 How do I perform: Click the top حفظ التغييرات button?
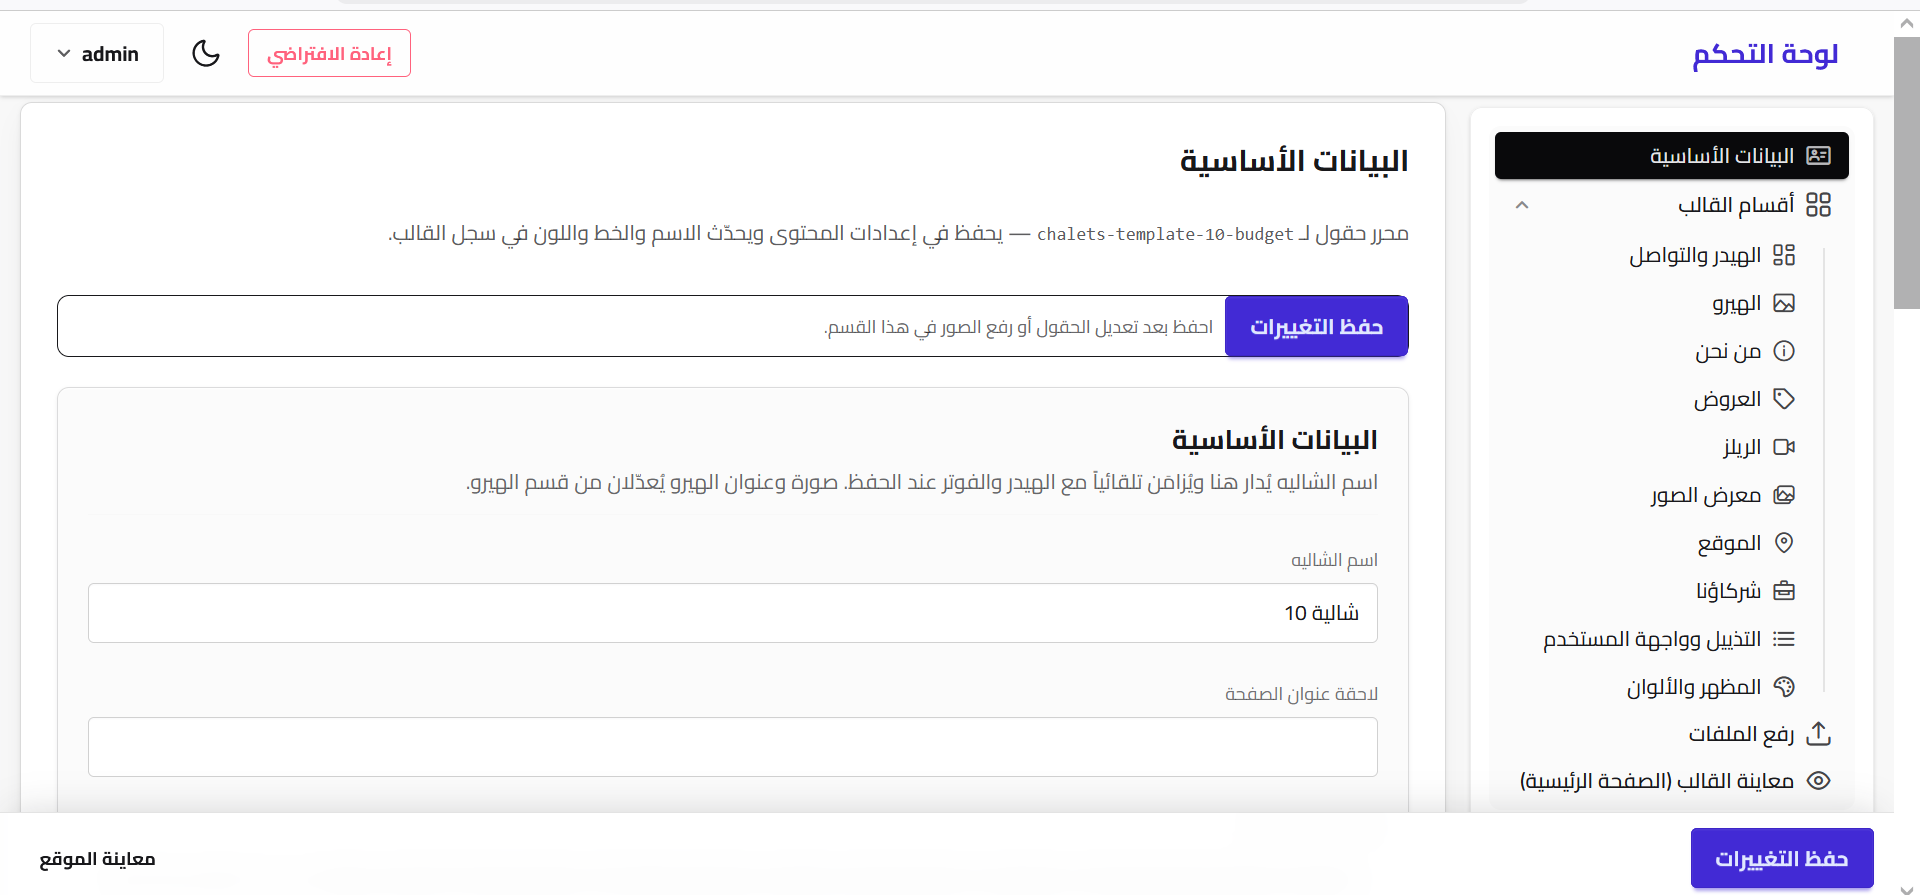[1316, 326]
